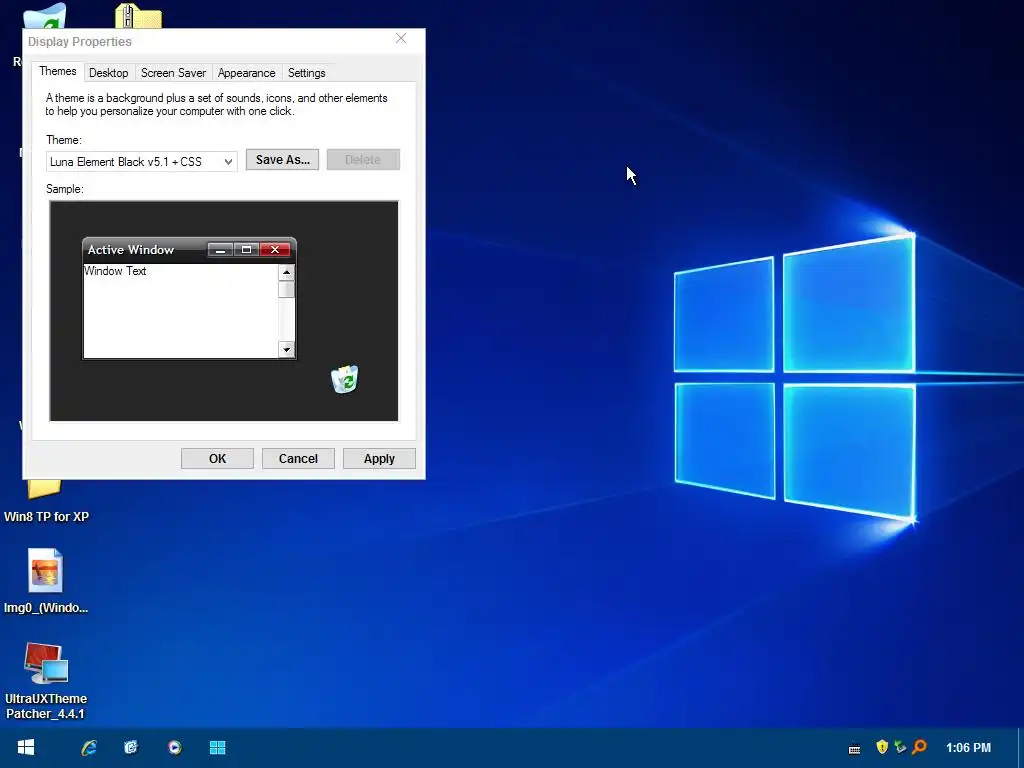
Task: Click the Active Window sample title bar
Action: (189, 249)
